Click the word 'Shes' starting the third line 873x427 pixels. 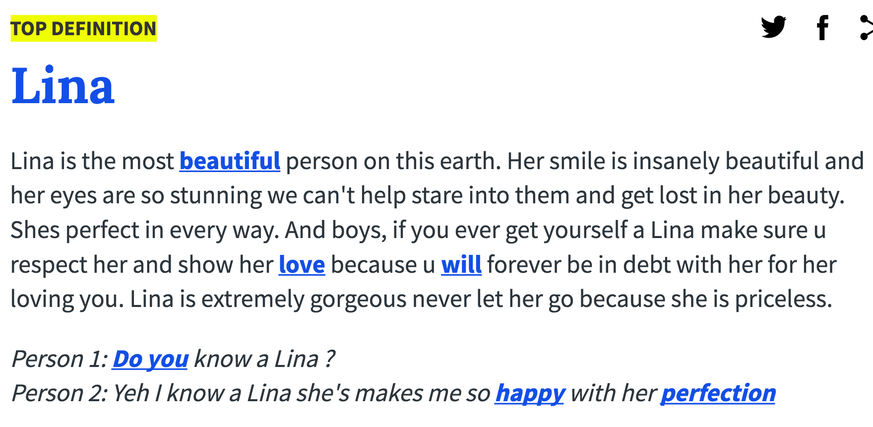35,230
